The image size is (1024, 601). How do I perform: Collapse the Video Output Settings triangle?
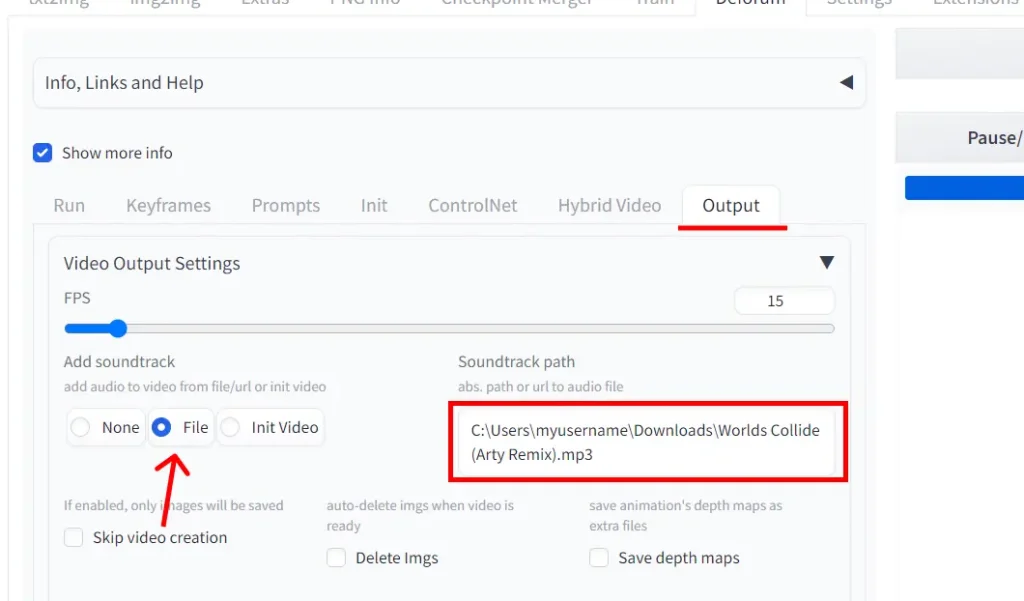(826, 263)
